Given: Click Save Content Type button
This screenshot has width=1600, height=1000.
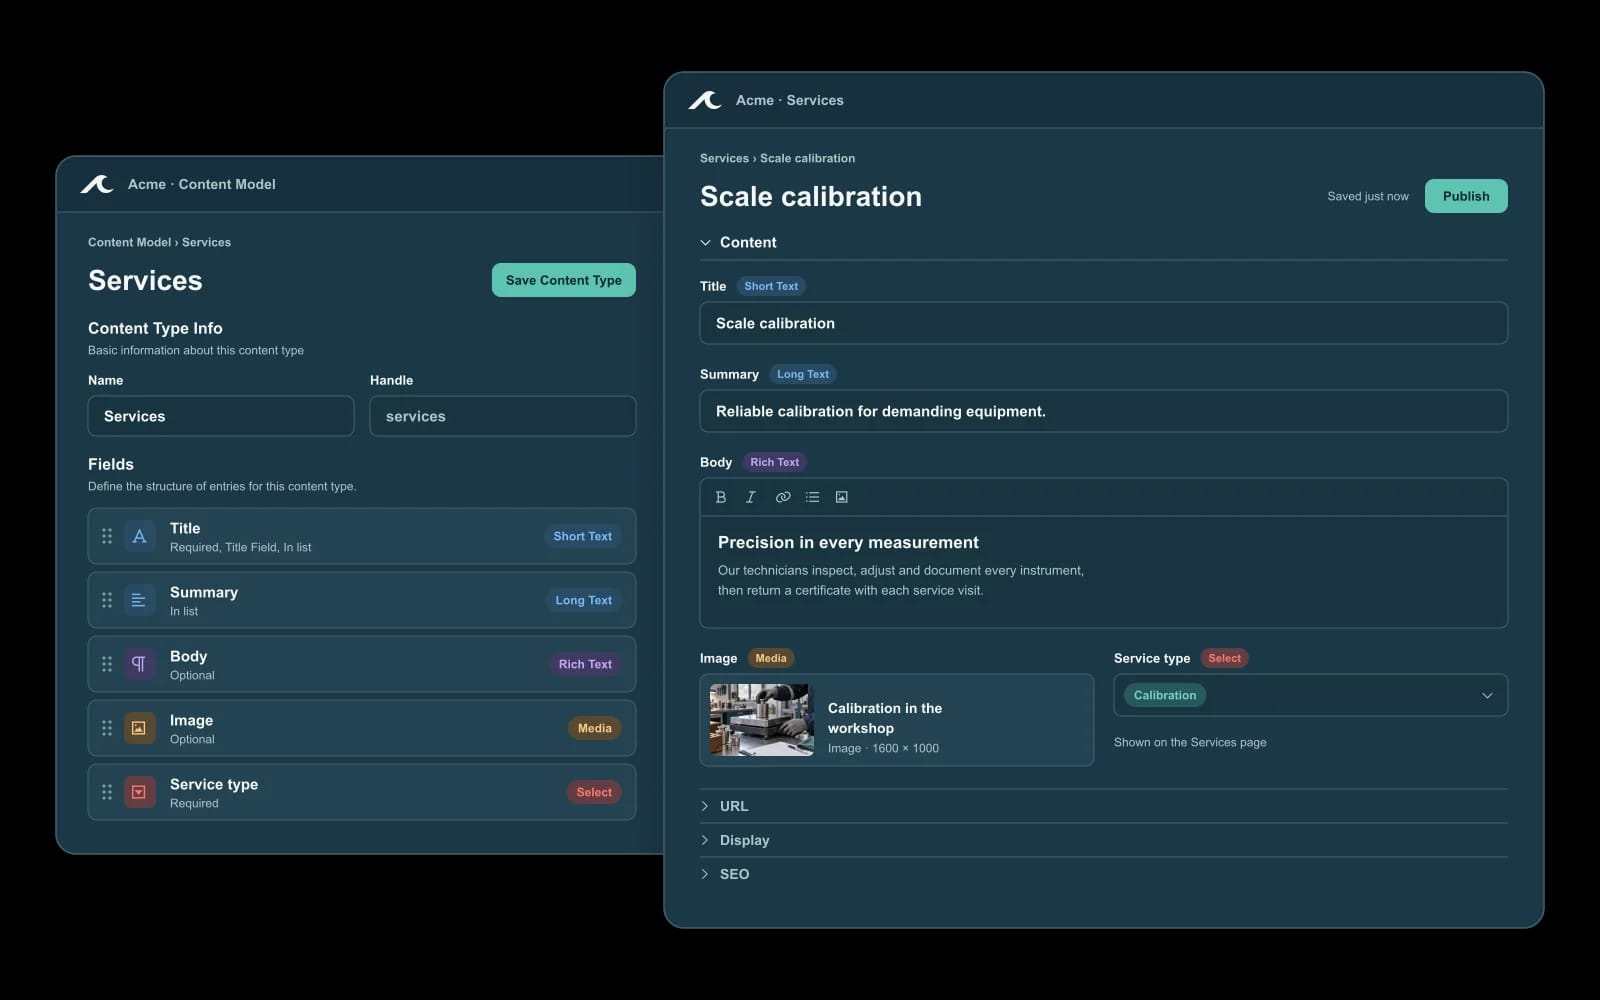Looking at the screenshot, I should [564, 280].
